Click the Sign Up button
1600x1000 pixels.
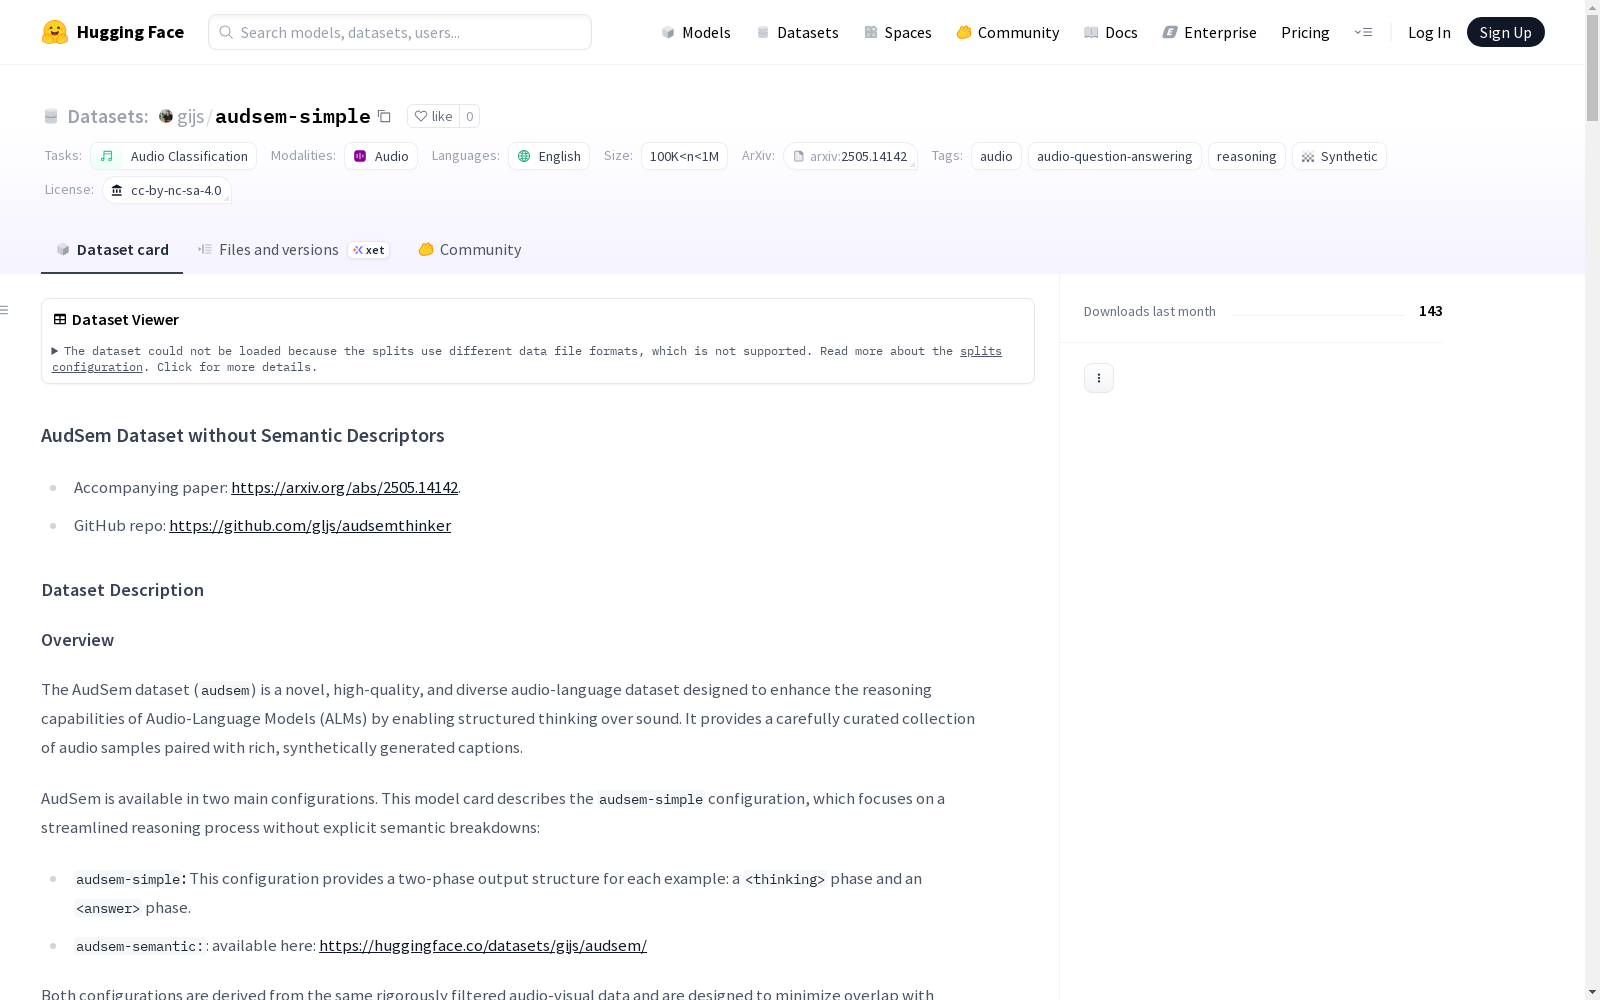(1505, 32)
